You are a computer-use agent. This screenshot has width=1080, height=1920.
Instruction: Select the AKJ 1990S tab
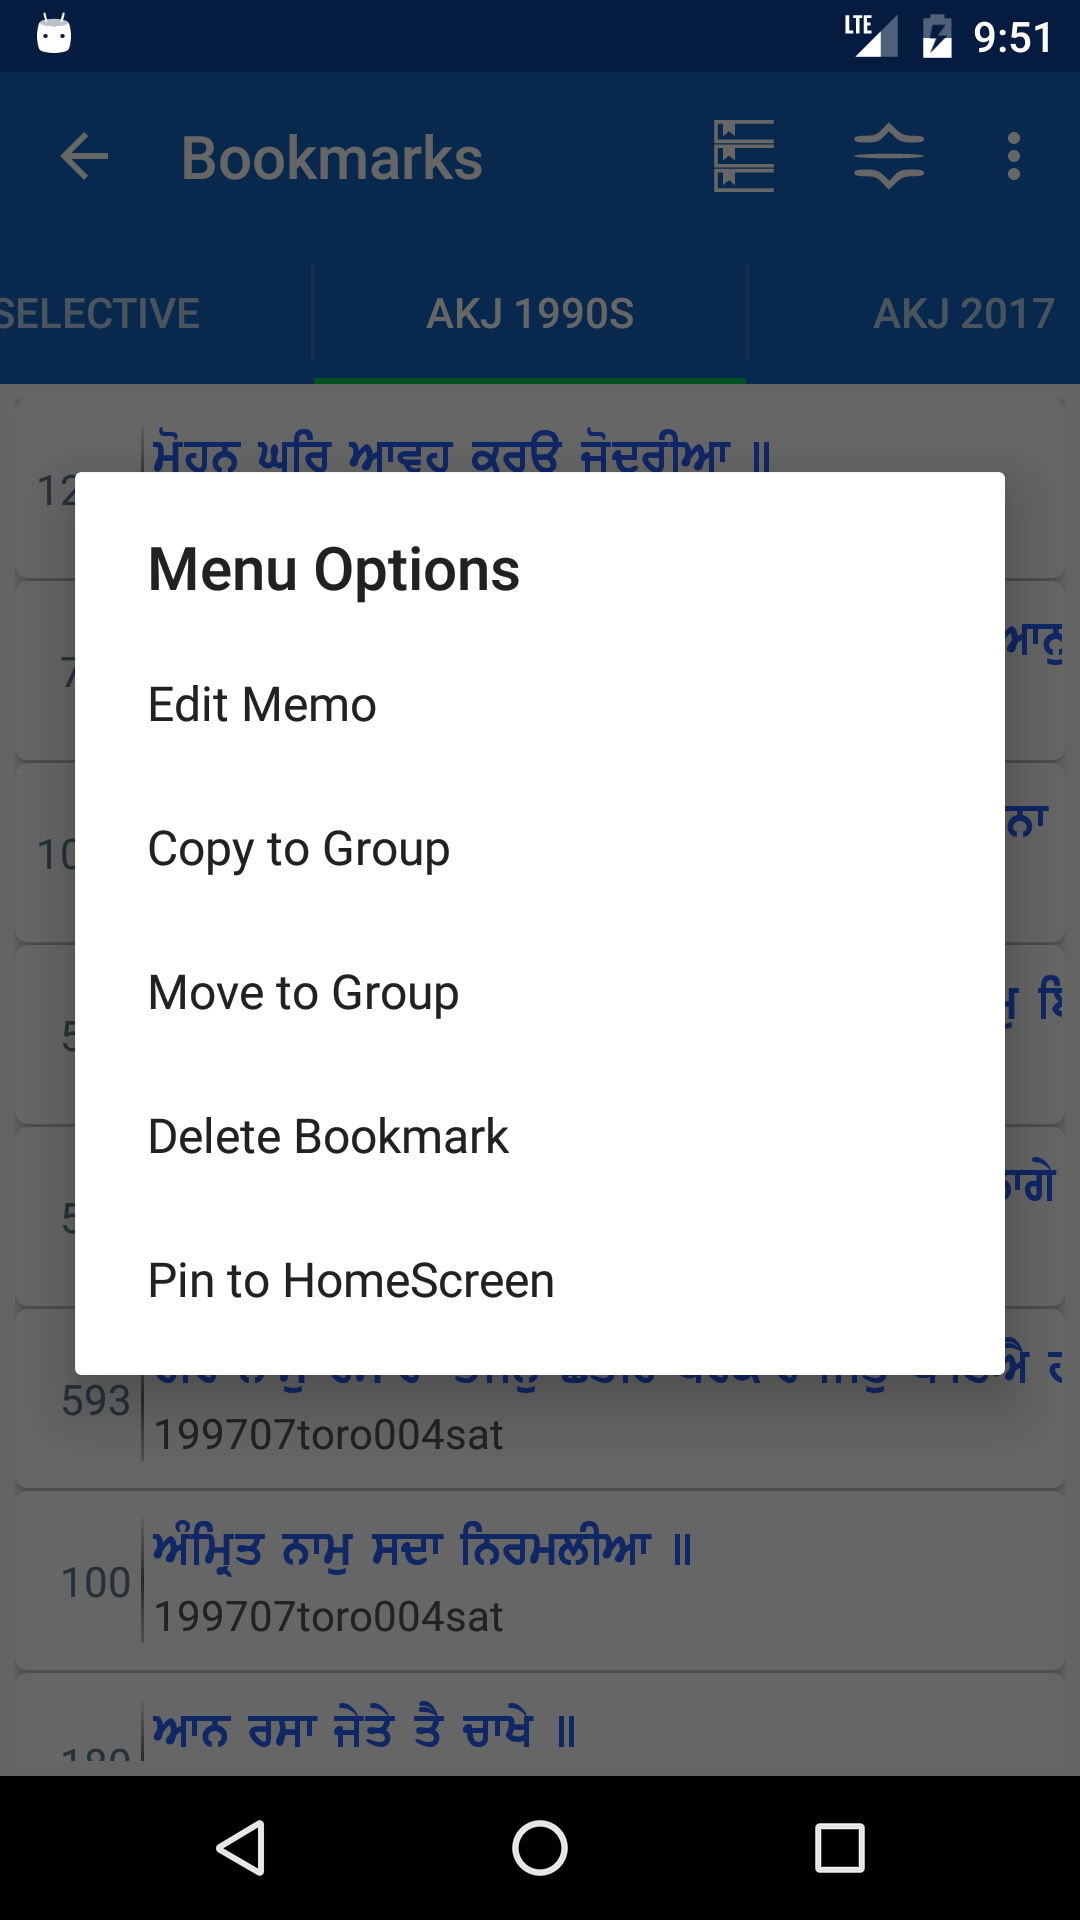point(530,314)
